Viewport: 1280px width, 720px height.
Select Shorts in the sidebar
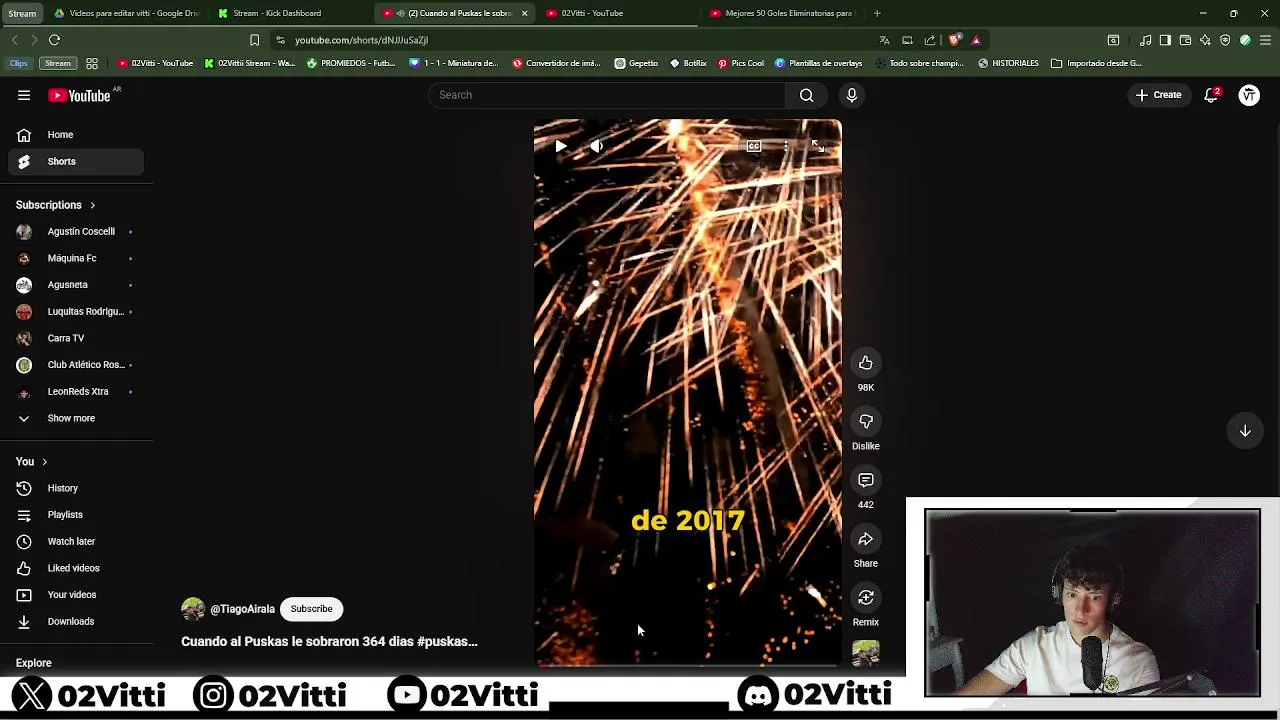pyautogui.click(x=76, y=161)
